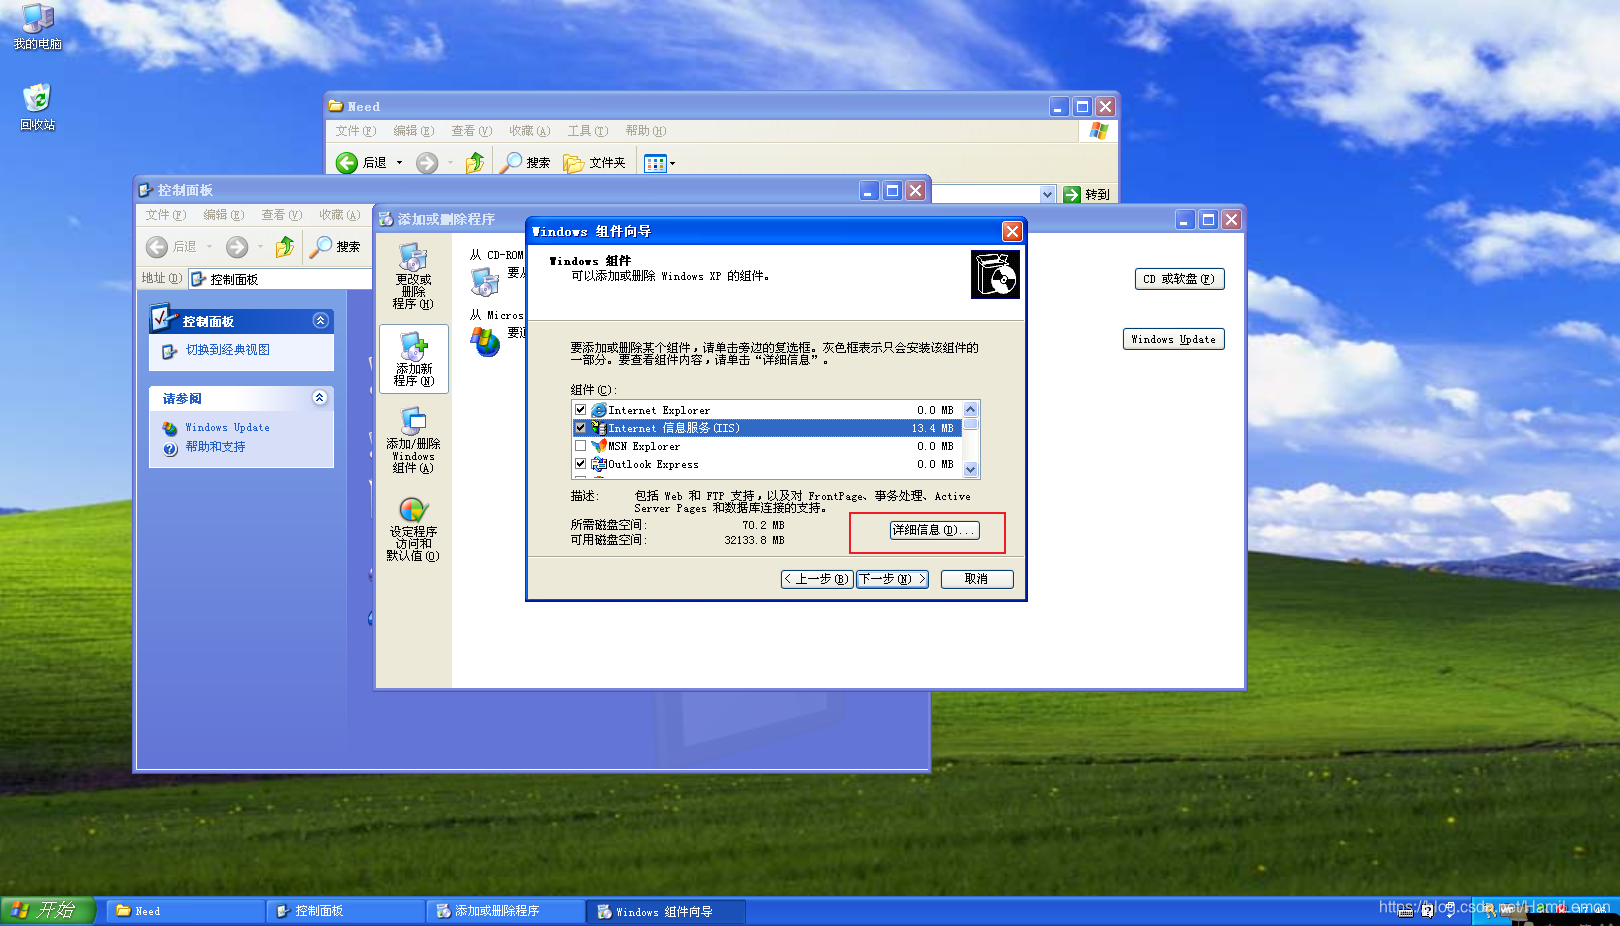Screen dimensions: 1620x926
Task: Click up-folder icon in Need window
Action: [475, 162]
